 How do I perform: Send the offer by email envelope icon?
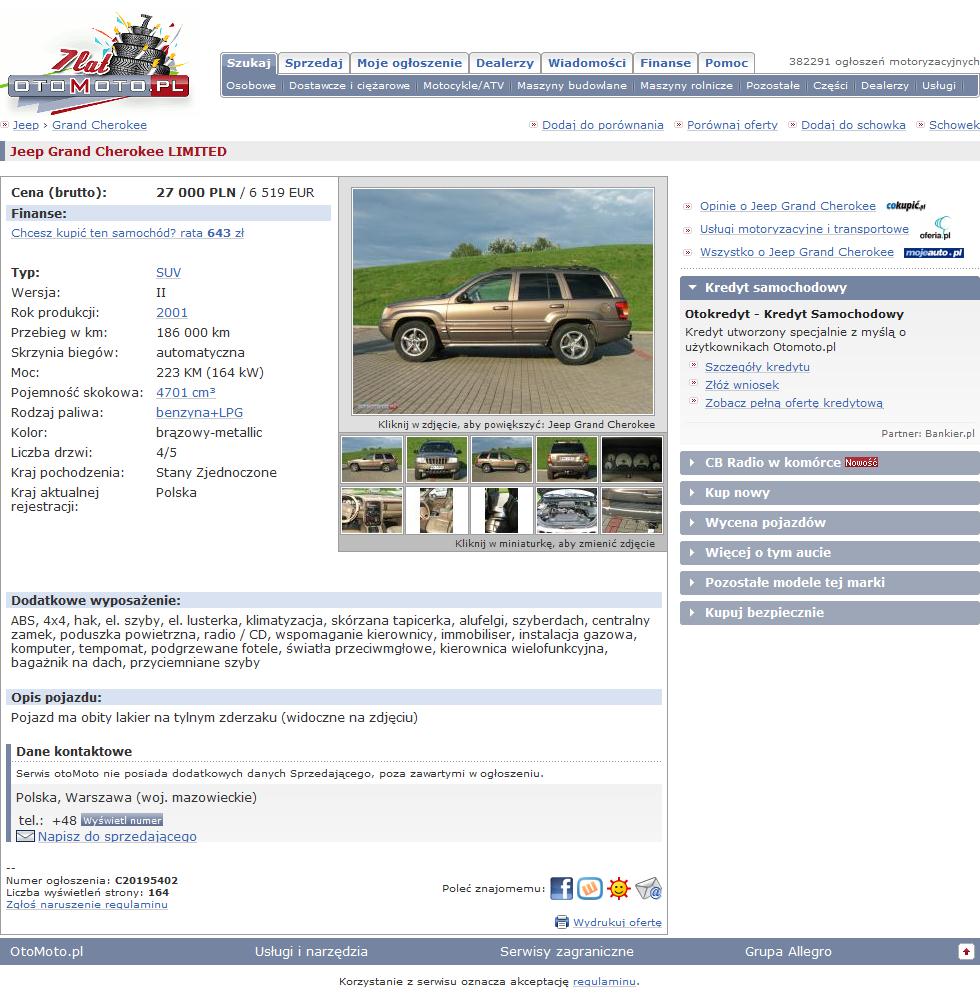click(649, 888)
